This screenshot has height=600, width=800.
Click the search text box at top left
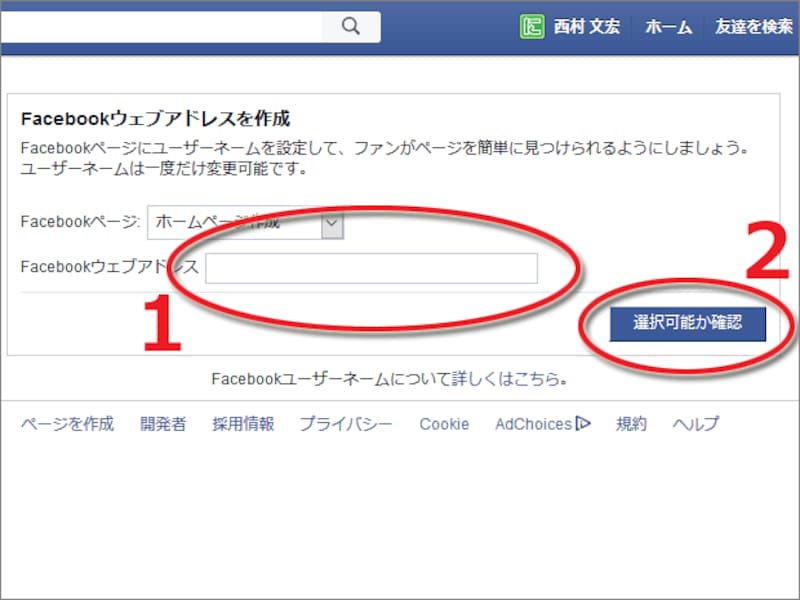pos(160,27)
